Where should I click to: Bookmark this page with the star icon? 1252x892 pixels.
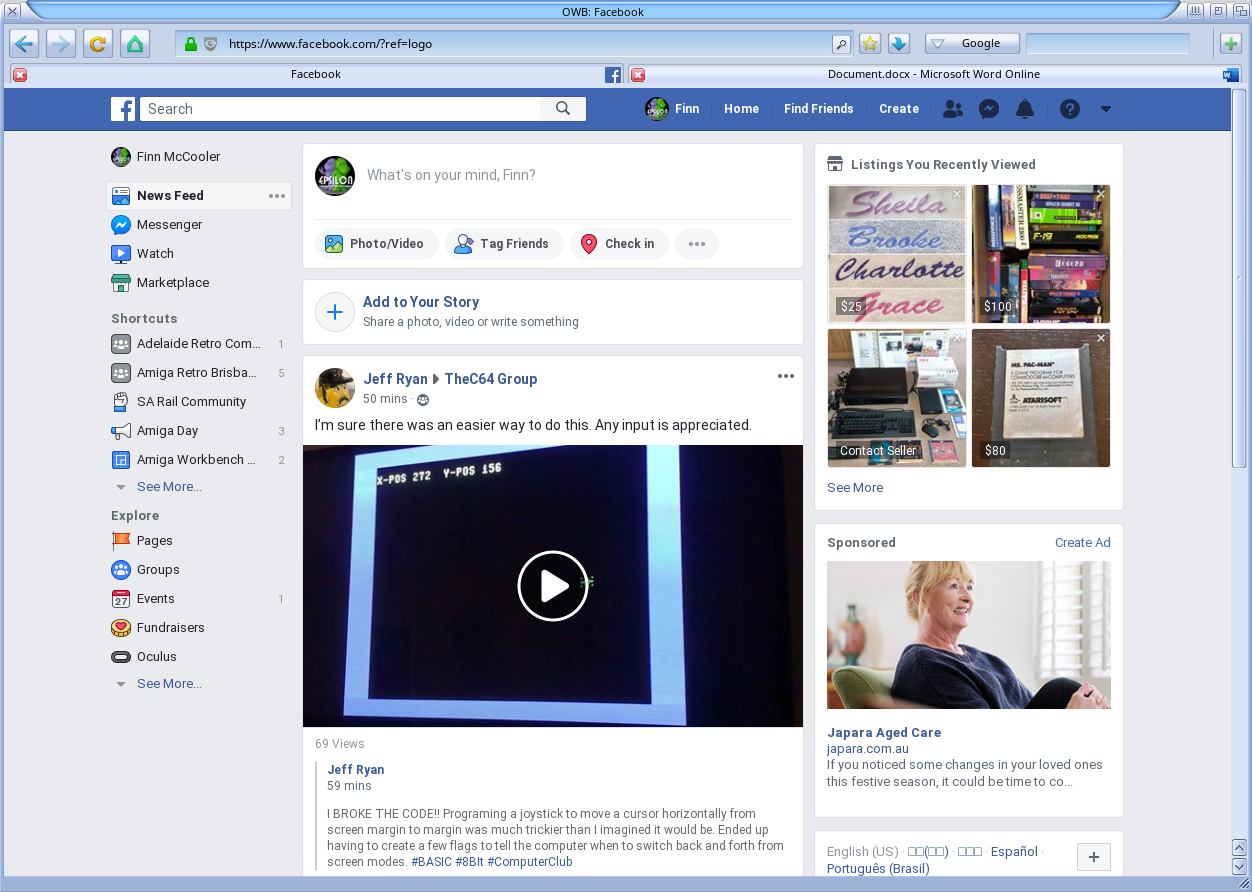(x=870, y=43)
